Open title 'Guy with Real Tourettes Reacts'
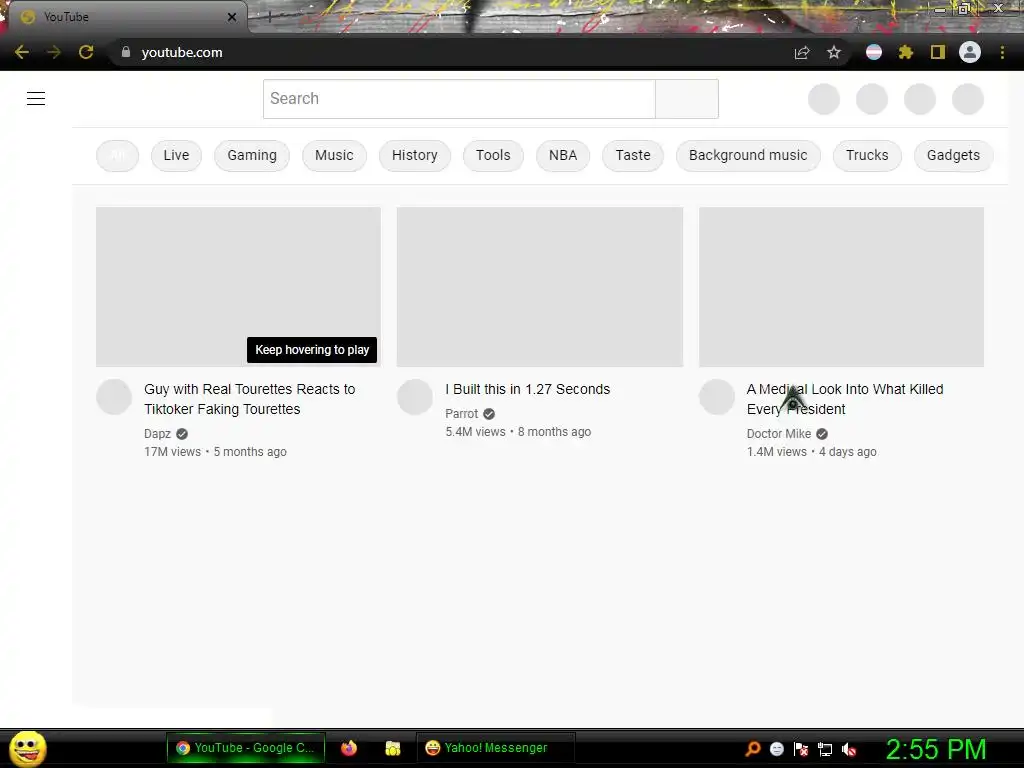This screenshot has width=1024, height=768. [x=249, y=399]
